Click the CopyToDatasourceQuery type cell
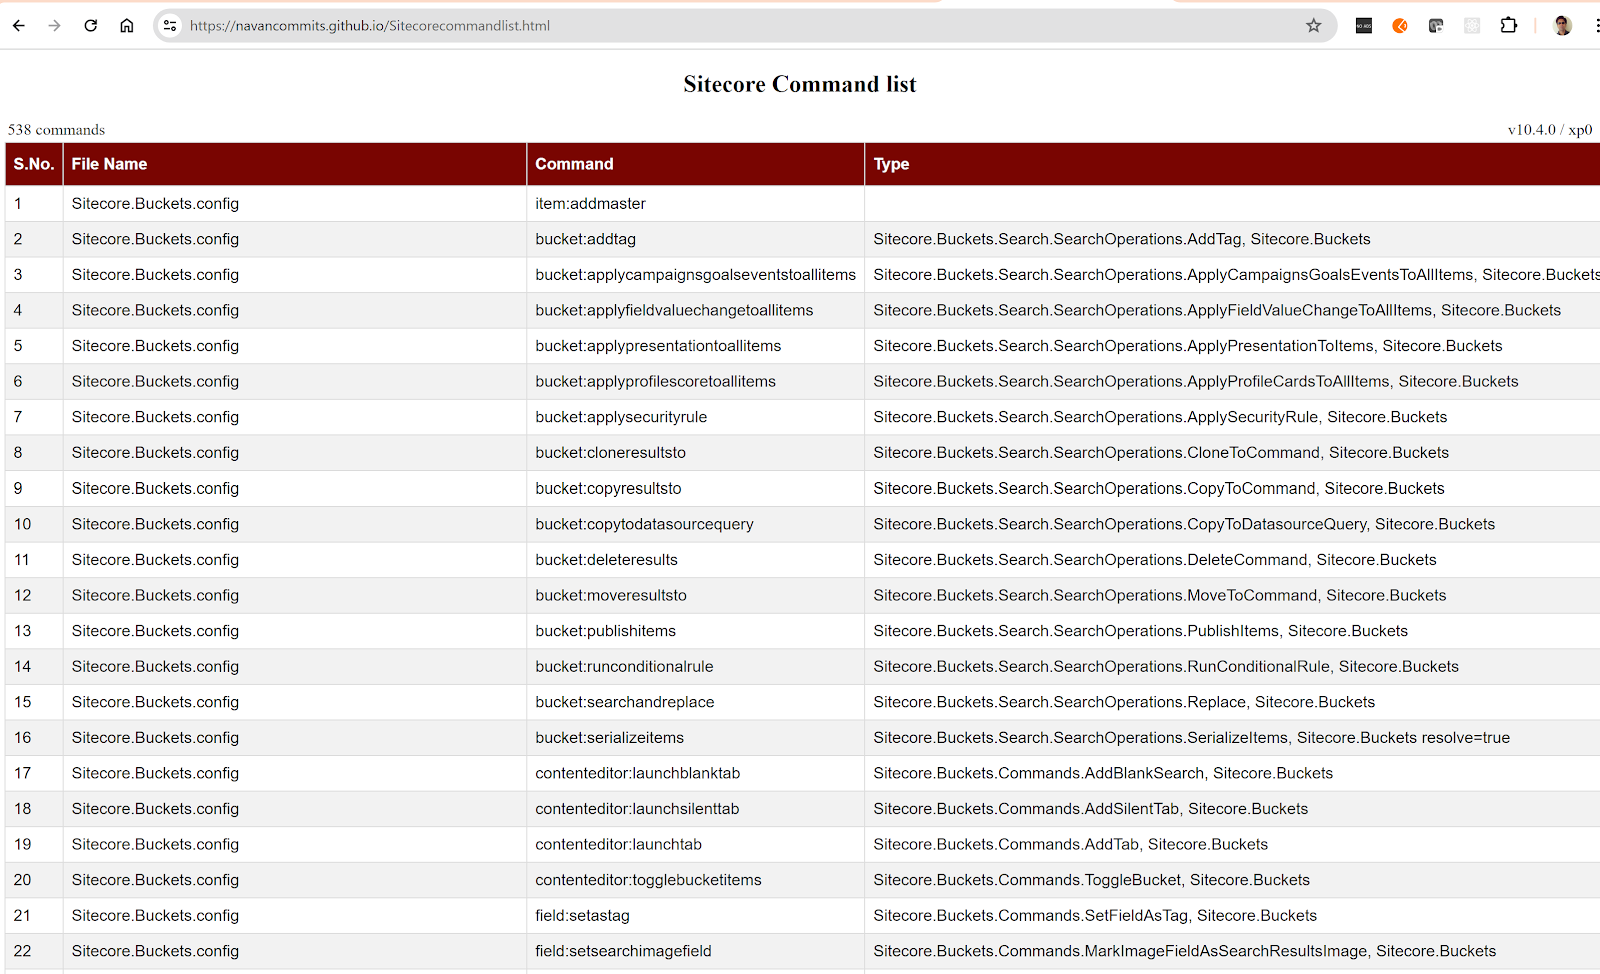 tap(1233, 524)
